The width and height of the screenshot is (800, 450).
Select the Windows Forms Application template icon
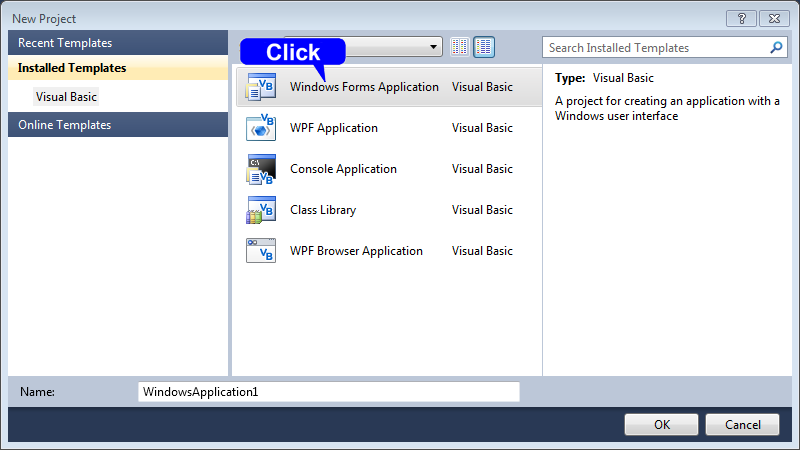pos(261,87)
